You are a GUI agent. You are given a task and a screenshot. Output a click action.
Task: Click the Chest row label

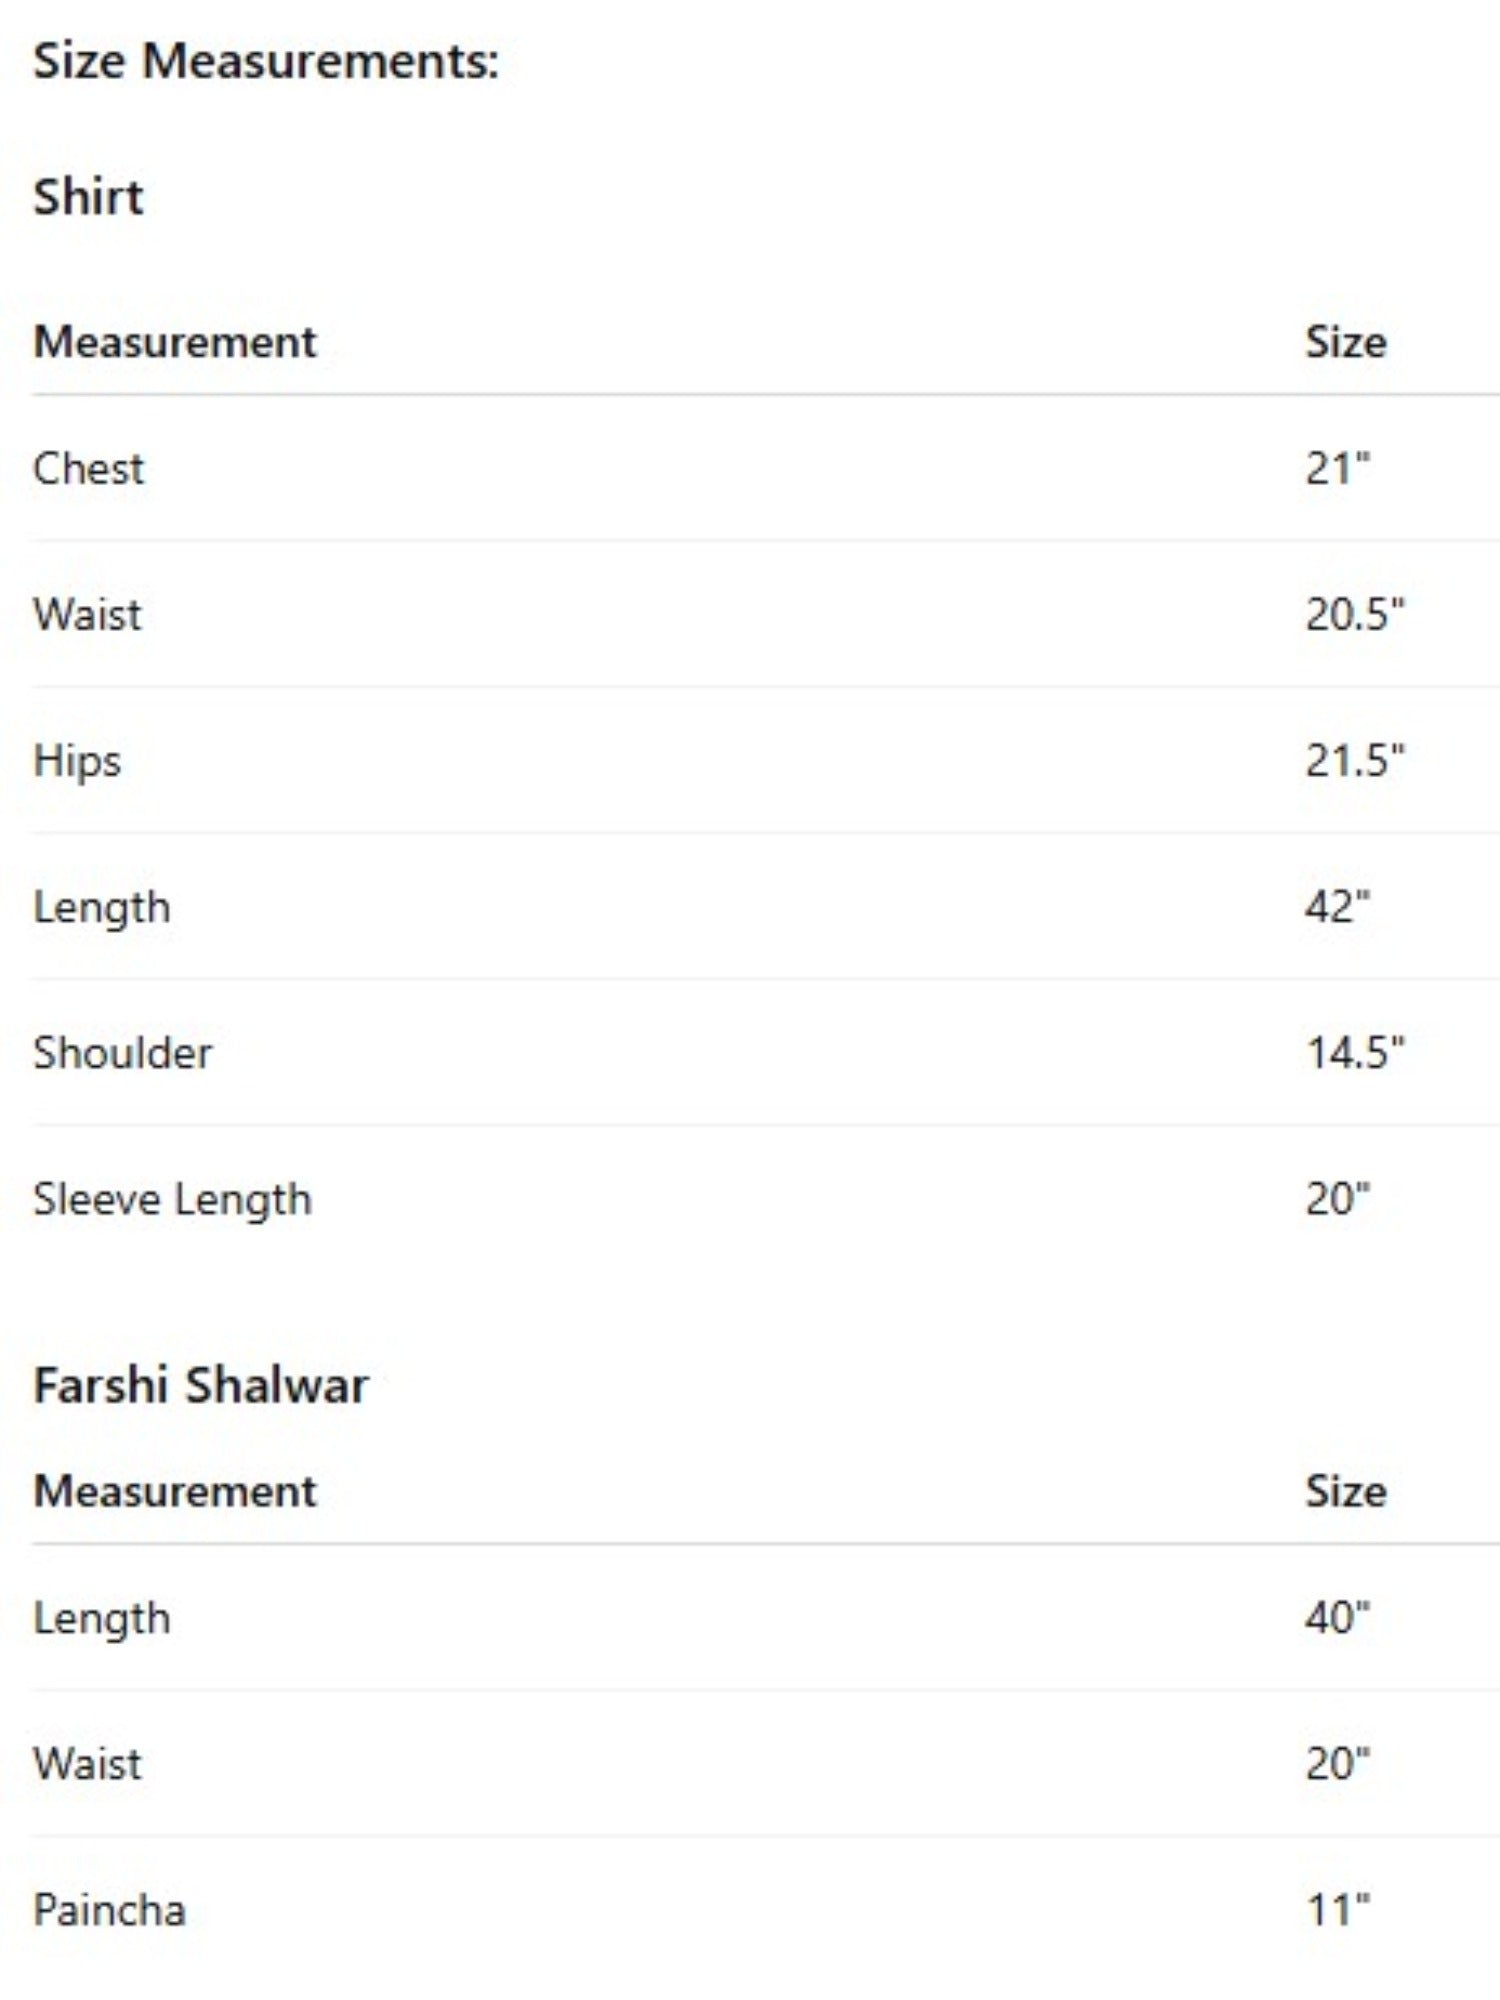click(x=88, y=469)
